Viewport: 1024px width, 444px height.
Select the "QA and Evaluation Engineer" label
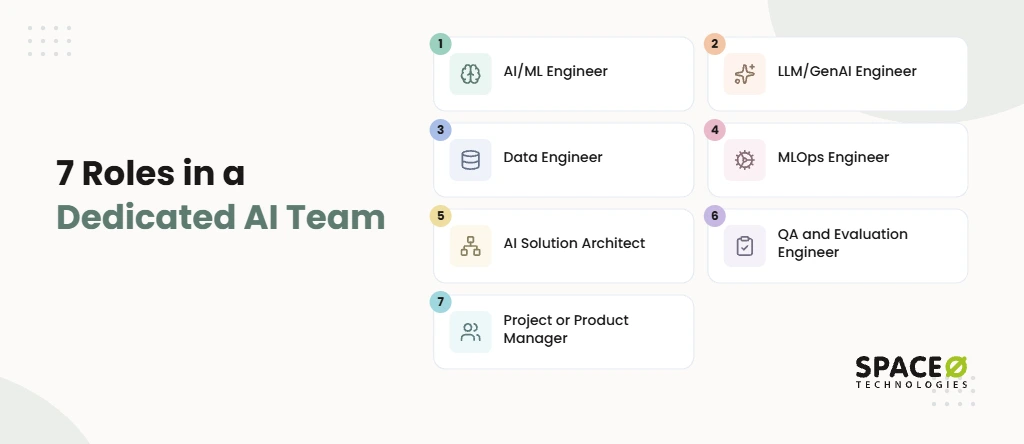[842, 243]
